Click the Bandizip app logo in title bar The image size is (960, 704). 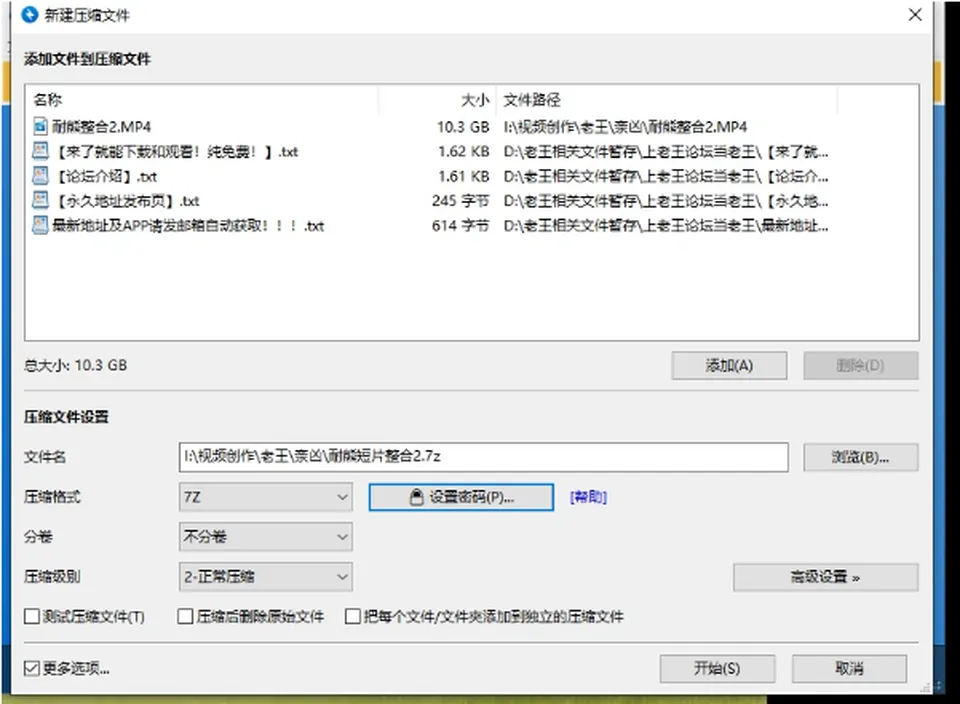point(29,15)
